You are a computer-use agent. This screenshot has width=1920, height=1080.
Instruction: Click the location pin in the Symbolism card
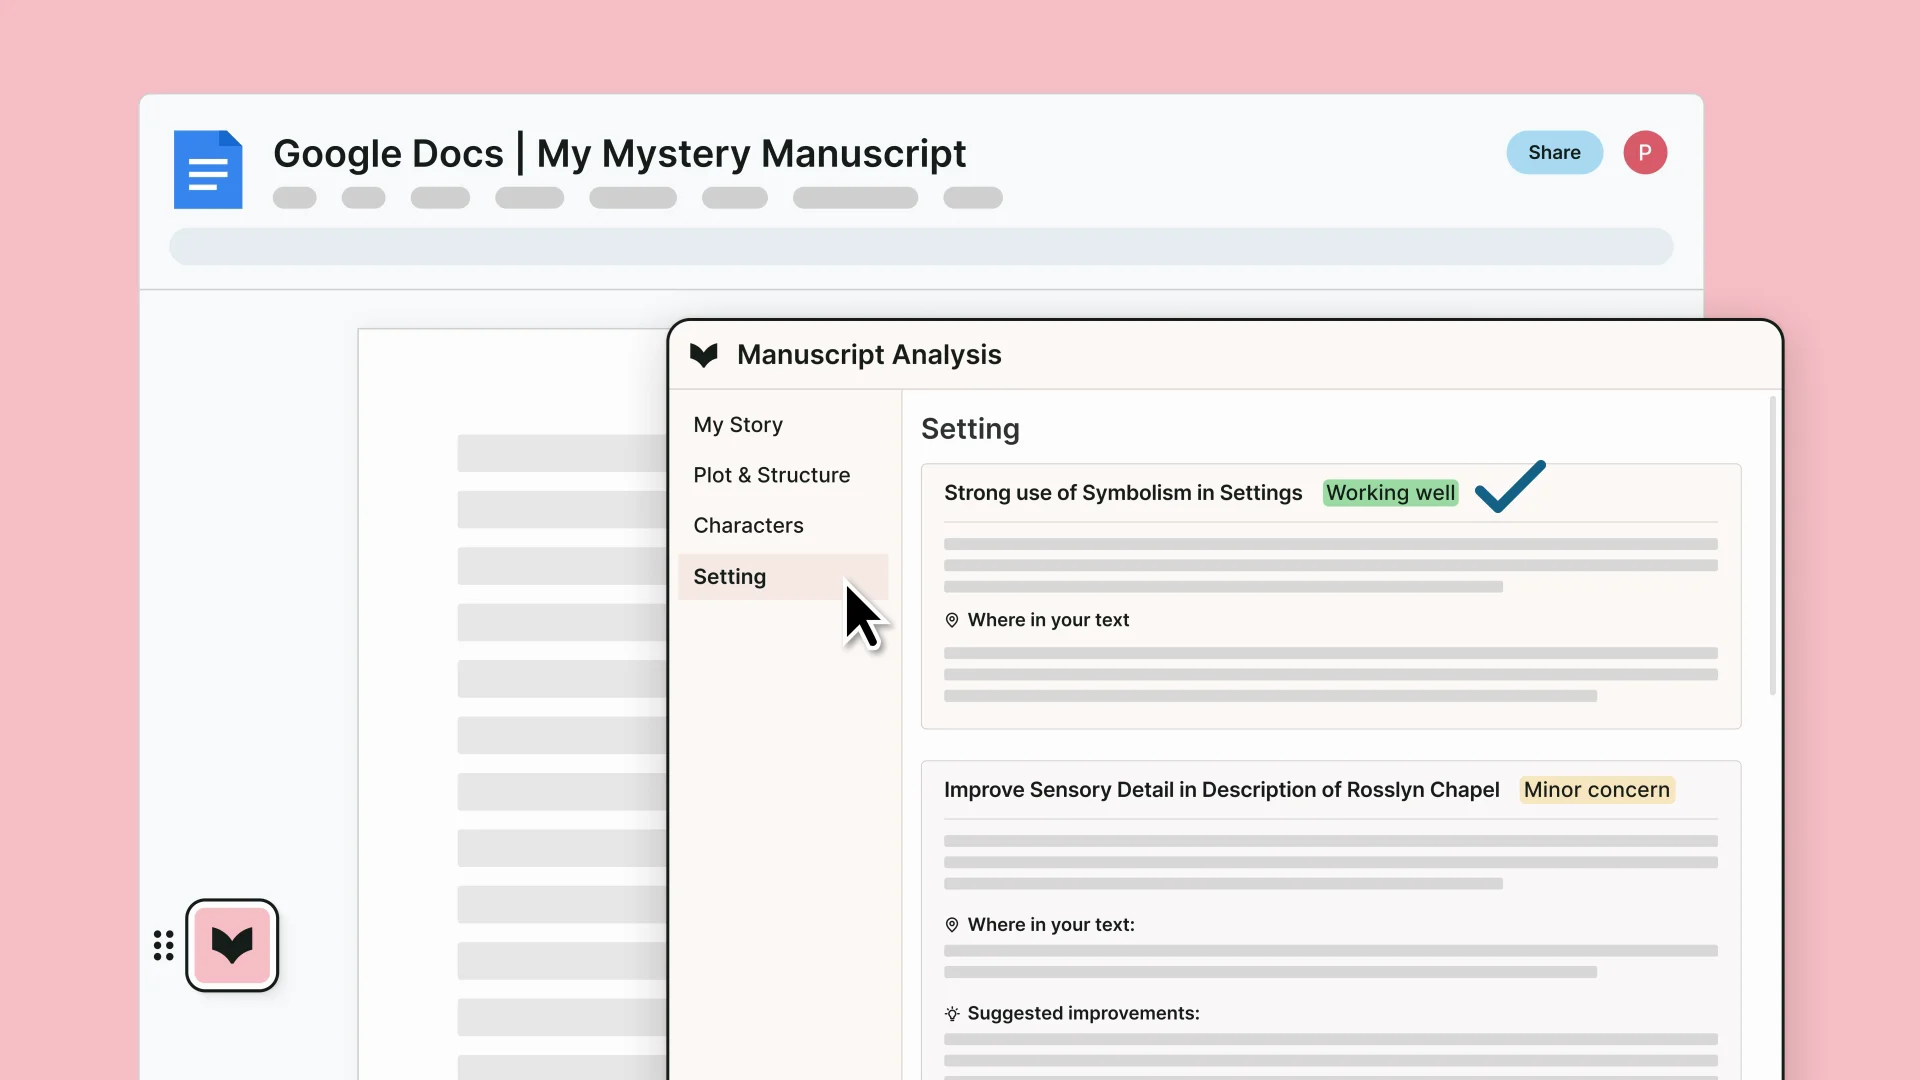pos(952,620)
